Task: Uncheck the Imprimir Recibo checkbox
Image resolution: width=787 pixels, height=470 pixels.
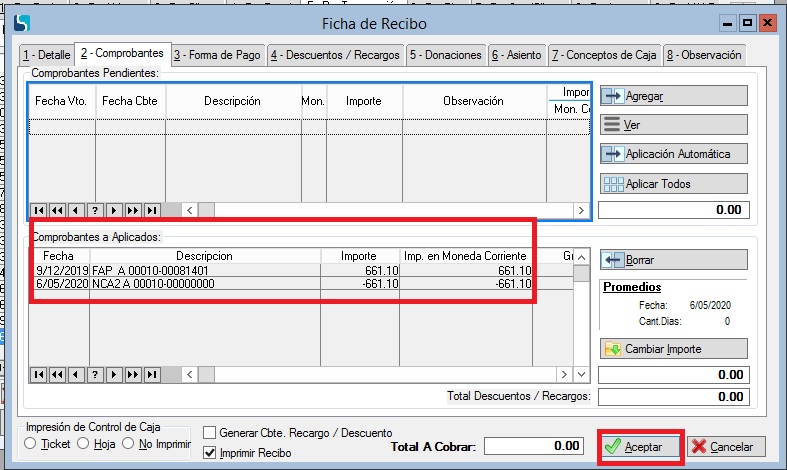Action: click(210, 453)
